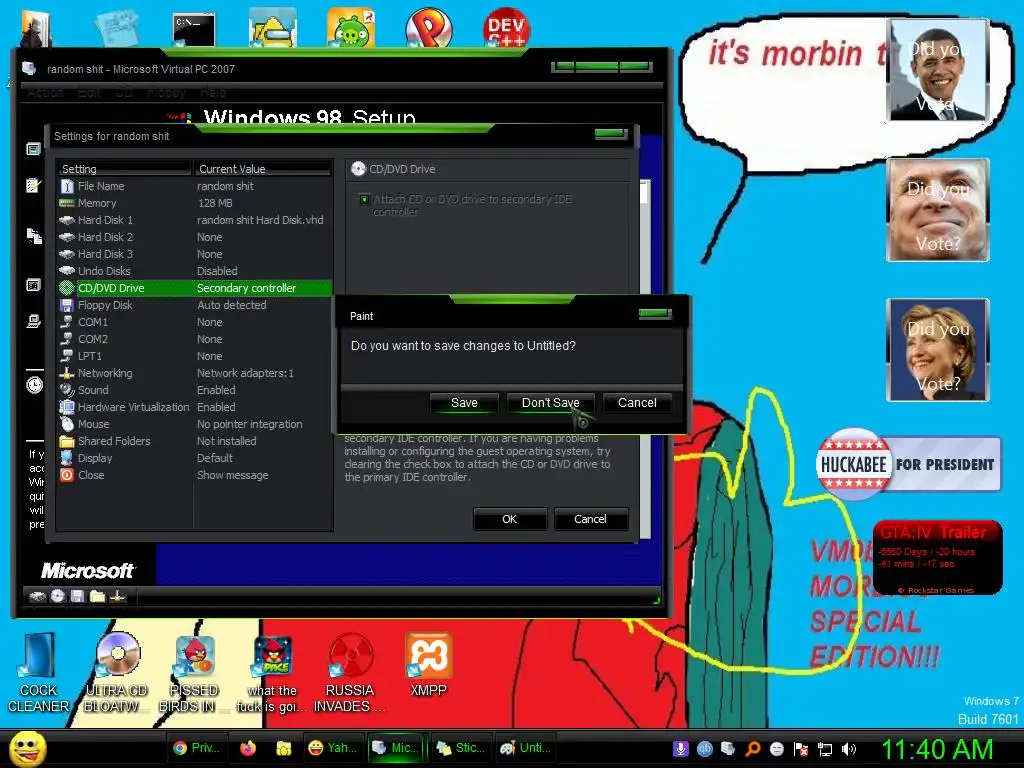Switch to the Yah... taskbar window
The width and height of the screenshot is (1024, 768).
(332, 748)
